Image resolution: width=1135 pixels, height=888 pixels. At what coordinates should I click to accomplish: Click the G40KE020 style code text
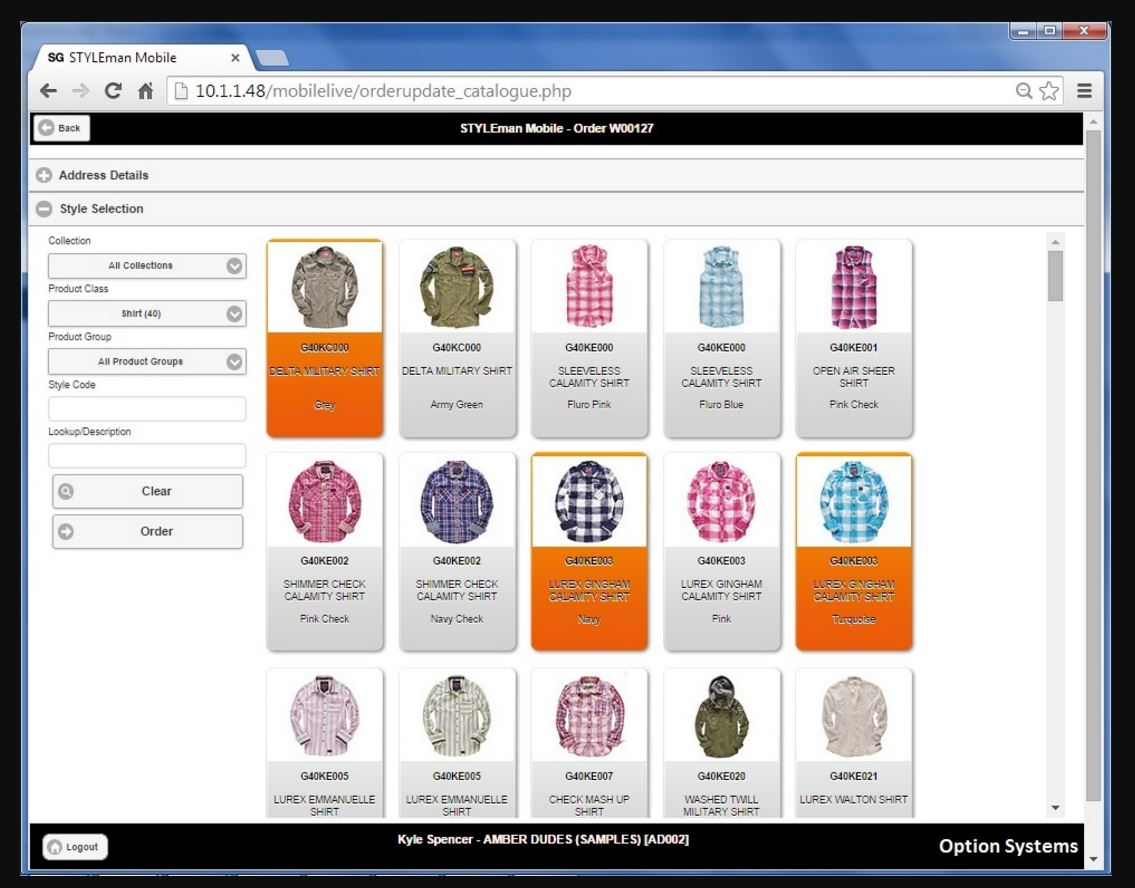722,776
